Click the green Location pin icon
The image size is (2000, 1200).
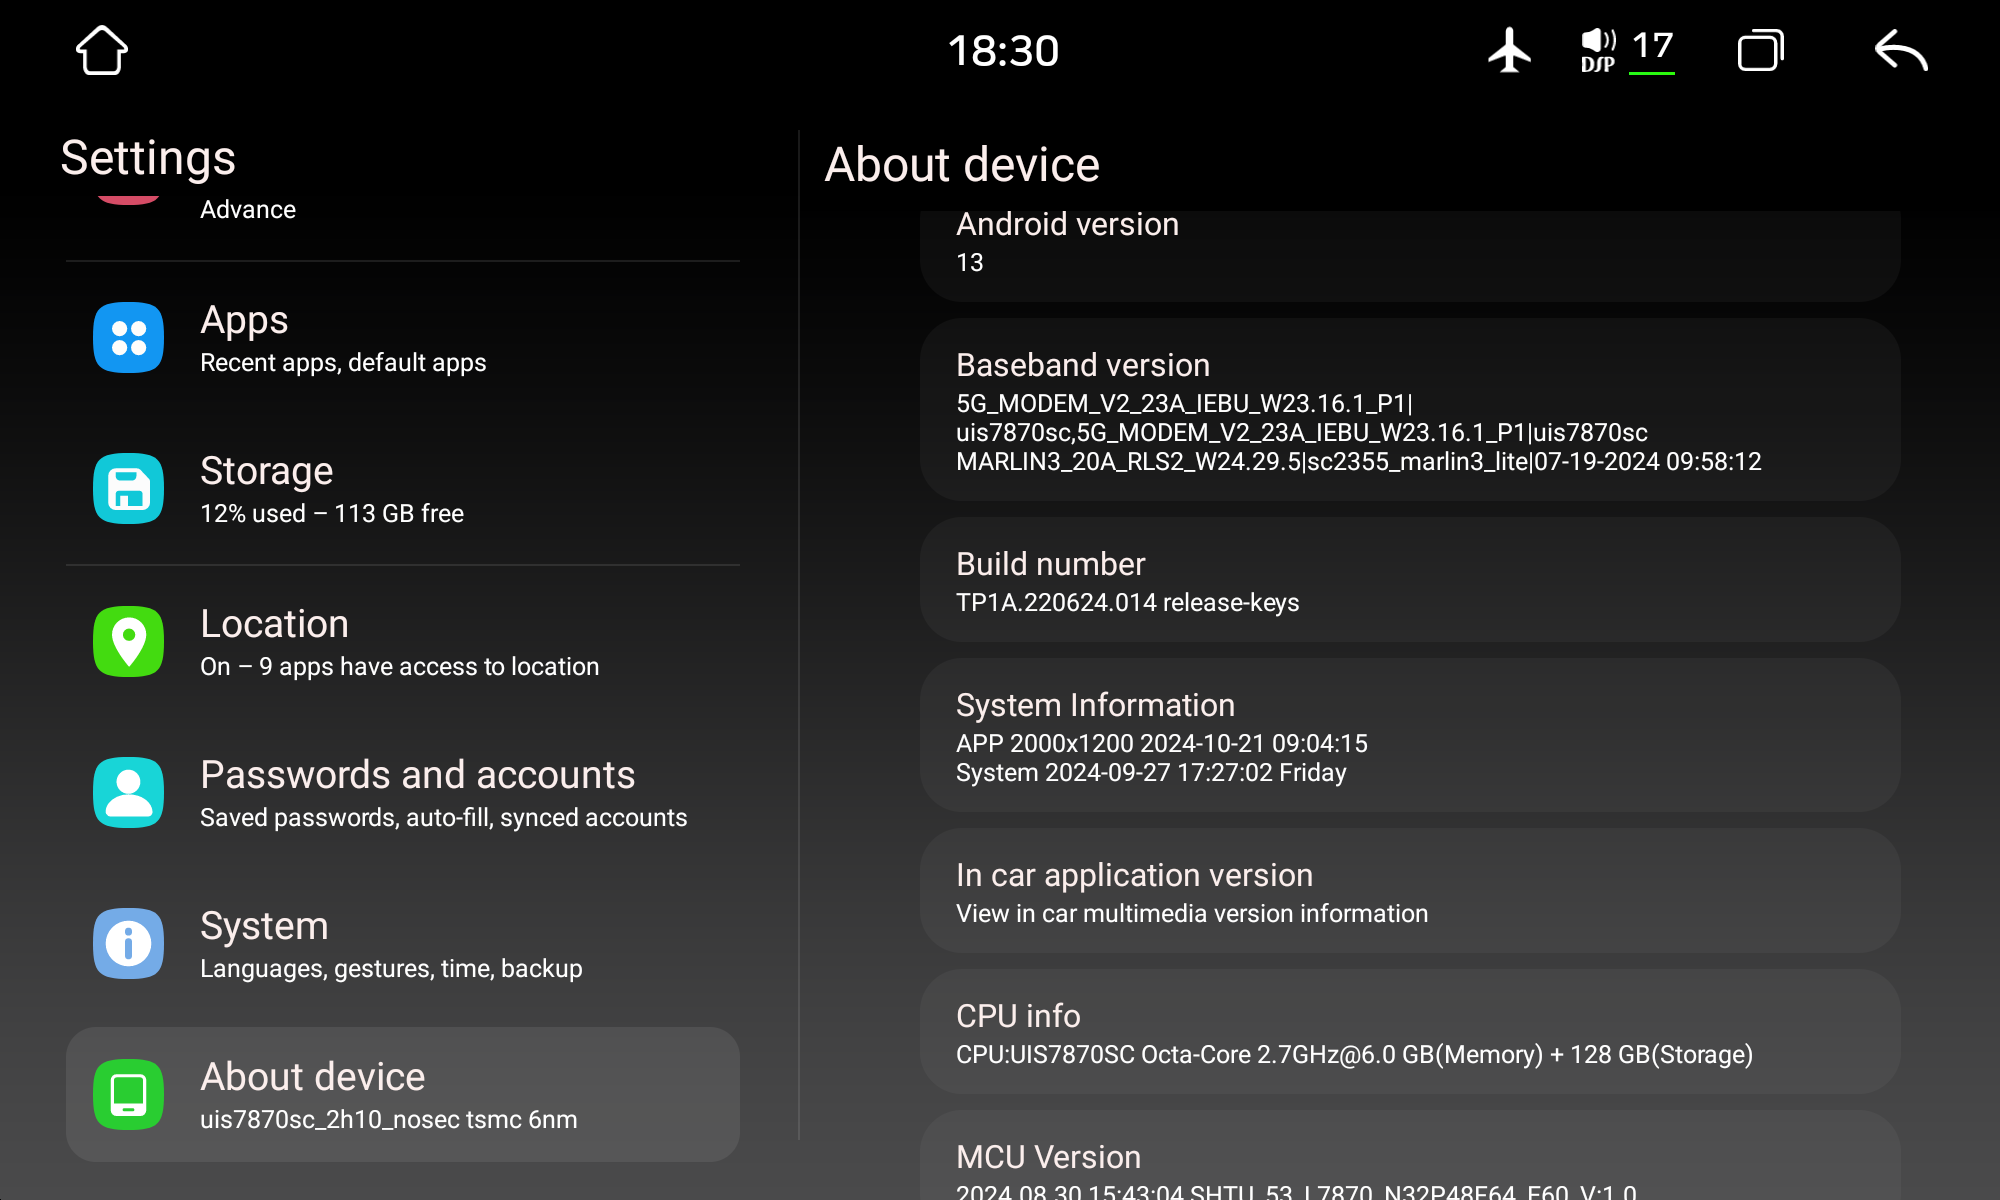(x=129, y=641)
